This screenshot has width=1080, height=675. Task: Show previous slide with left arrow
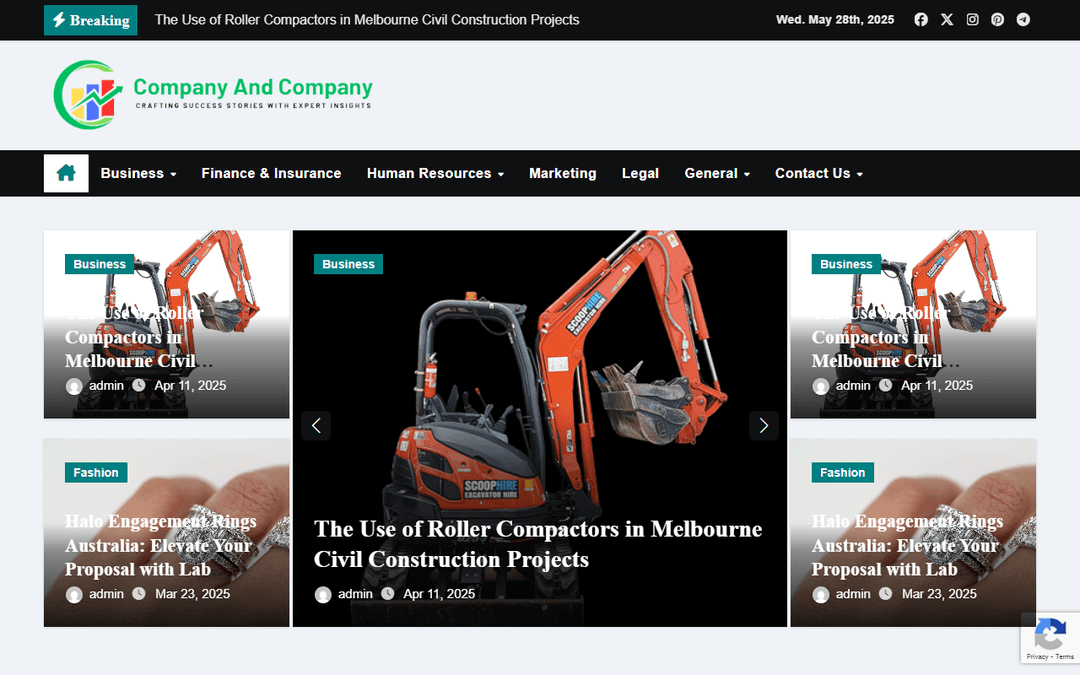click(x=316, y=426)
